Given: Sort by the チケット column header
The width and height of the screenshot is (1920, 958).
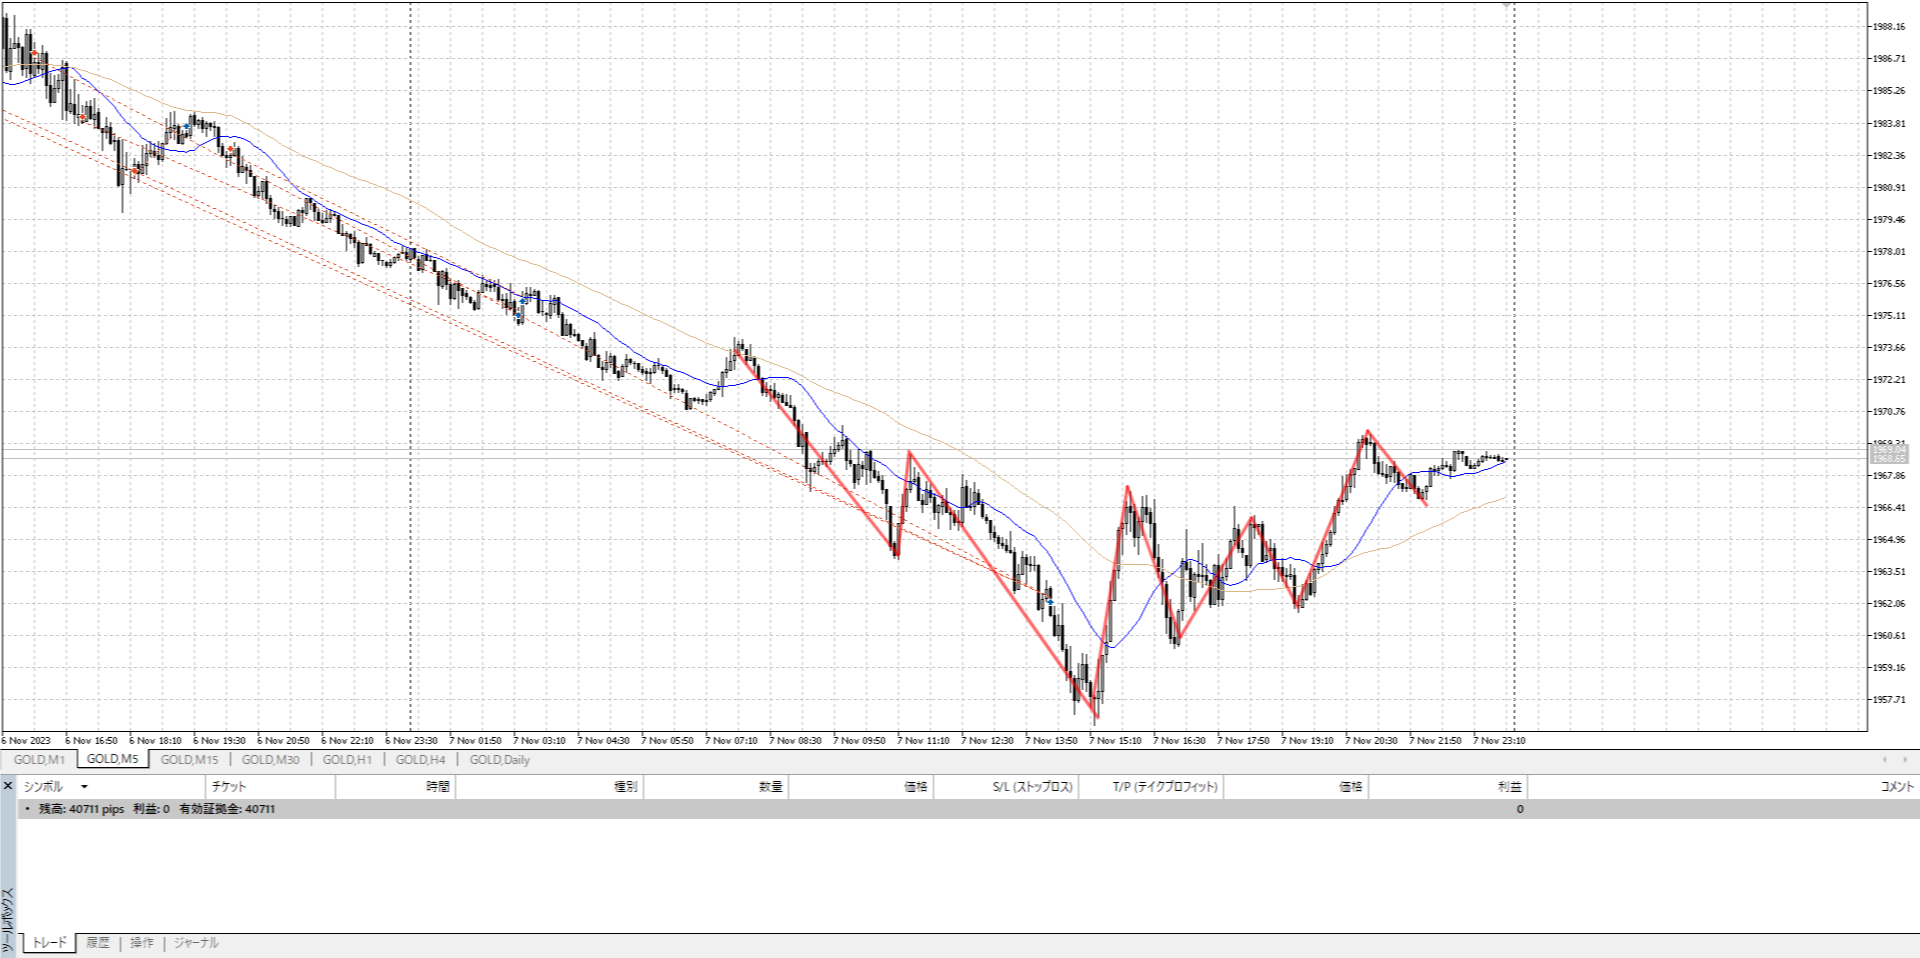Looking at the screenshot, I should coord(229,787).
